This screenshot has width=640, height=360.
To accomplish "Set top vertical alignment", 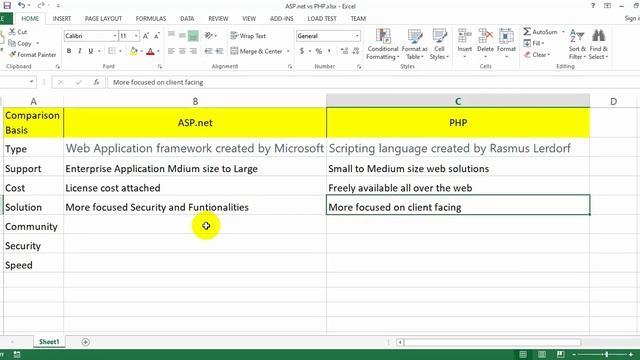I will pos(171,35).
